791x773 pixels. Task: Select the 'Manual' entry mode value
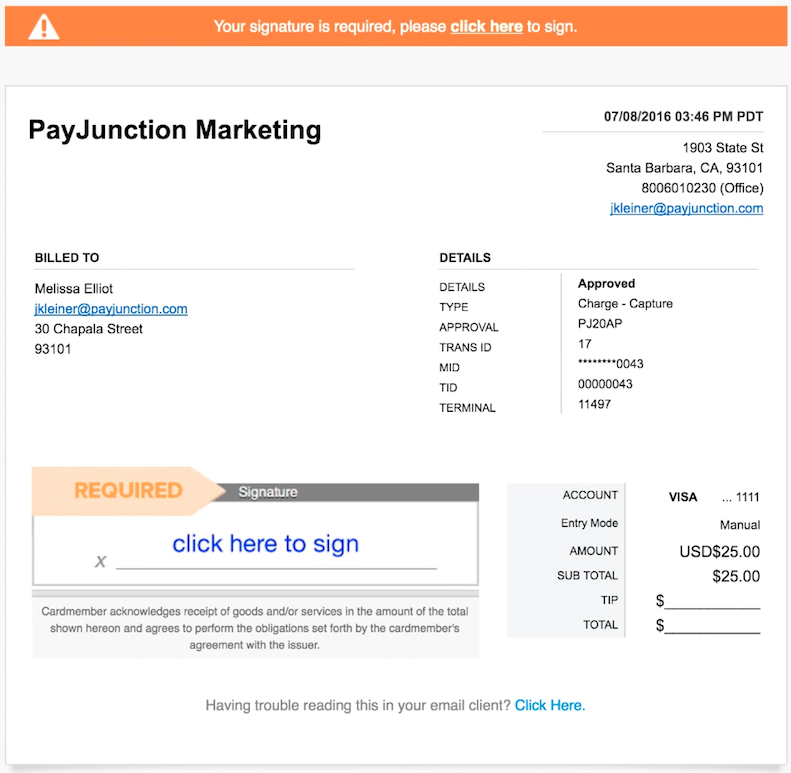point(740,525)
